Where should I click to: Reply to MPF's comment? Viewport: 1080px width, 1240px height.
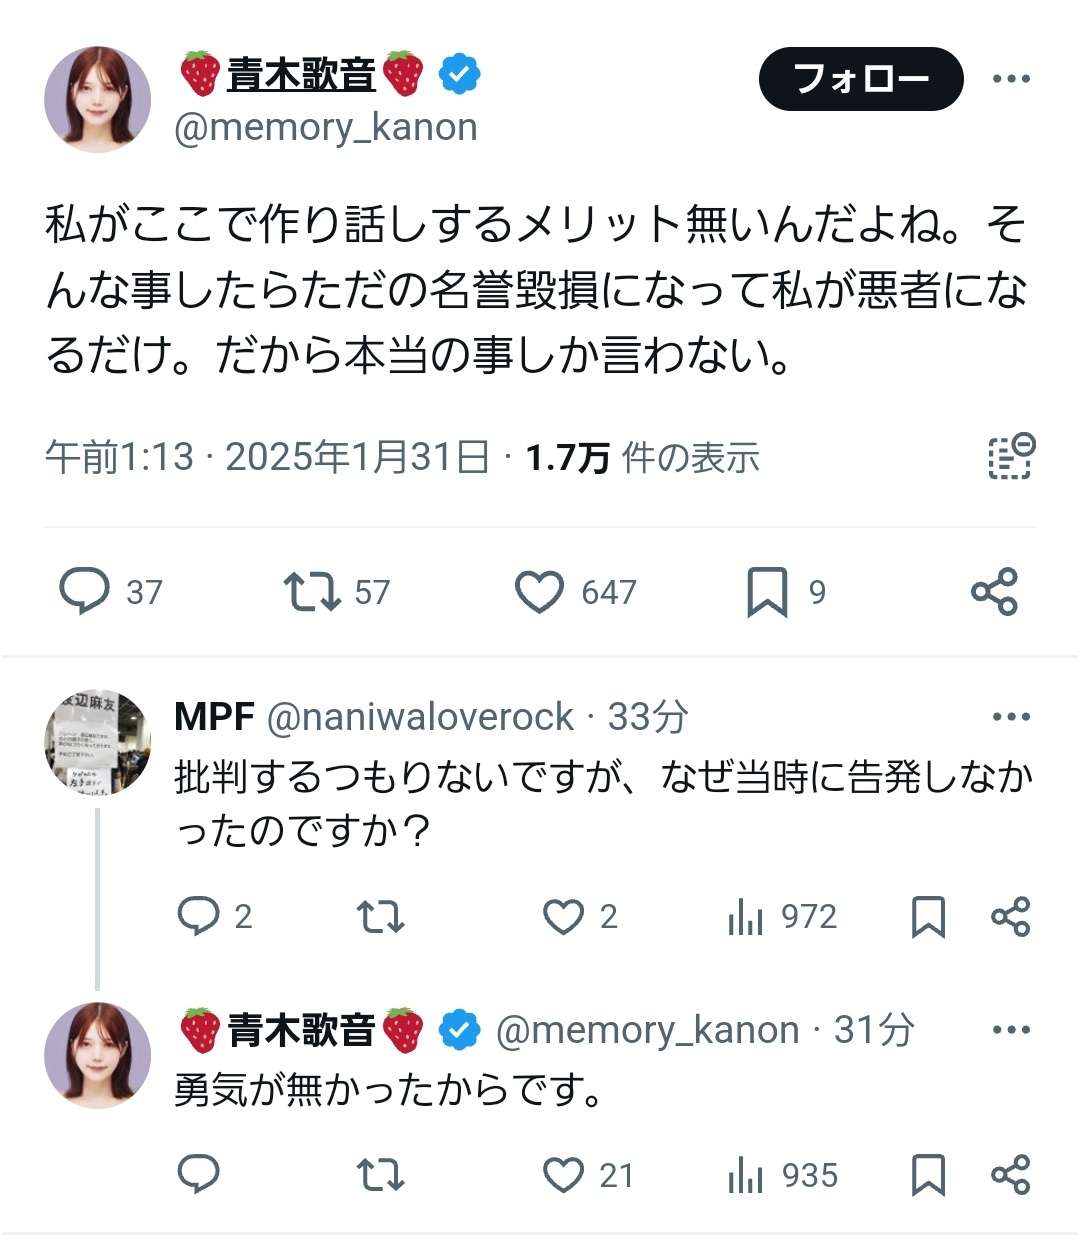coord(198,916)
